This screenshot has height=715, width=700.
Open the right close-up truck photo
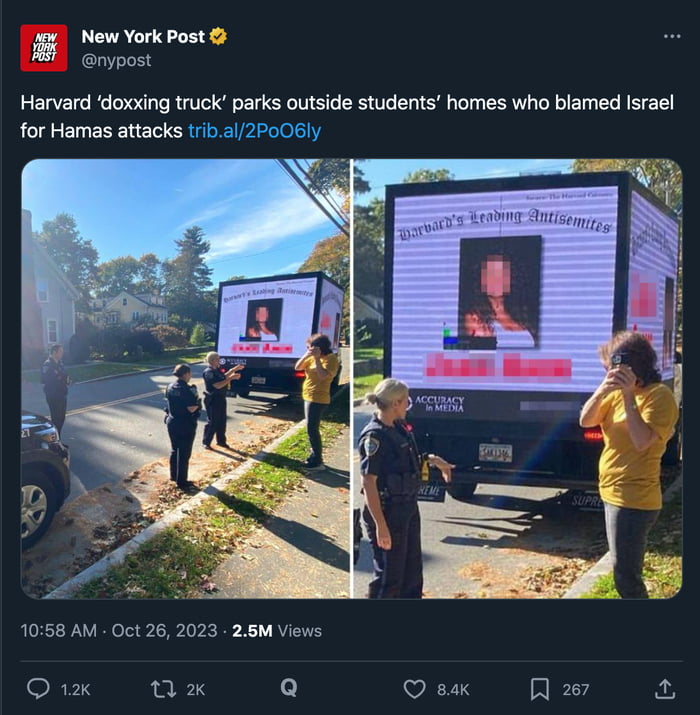point(518,378)
